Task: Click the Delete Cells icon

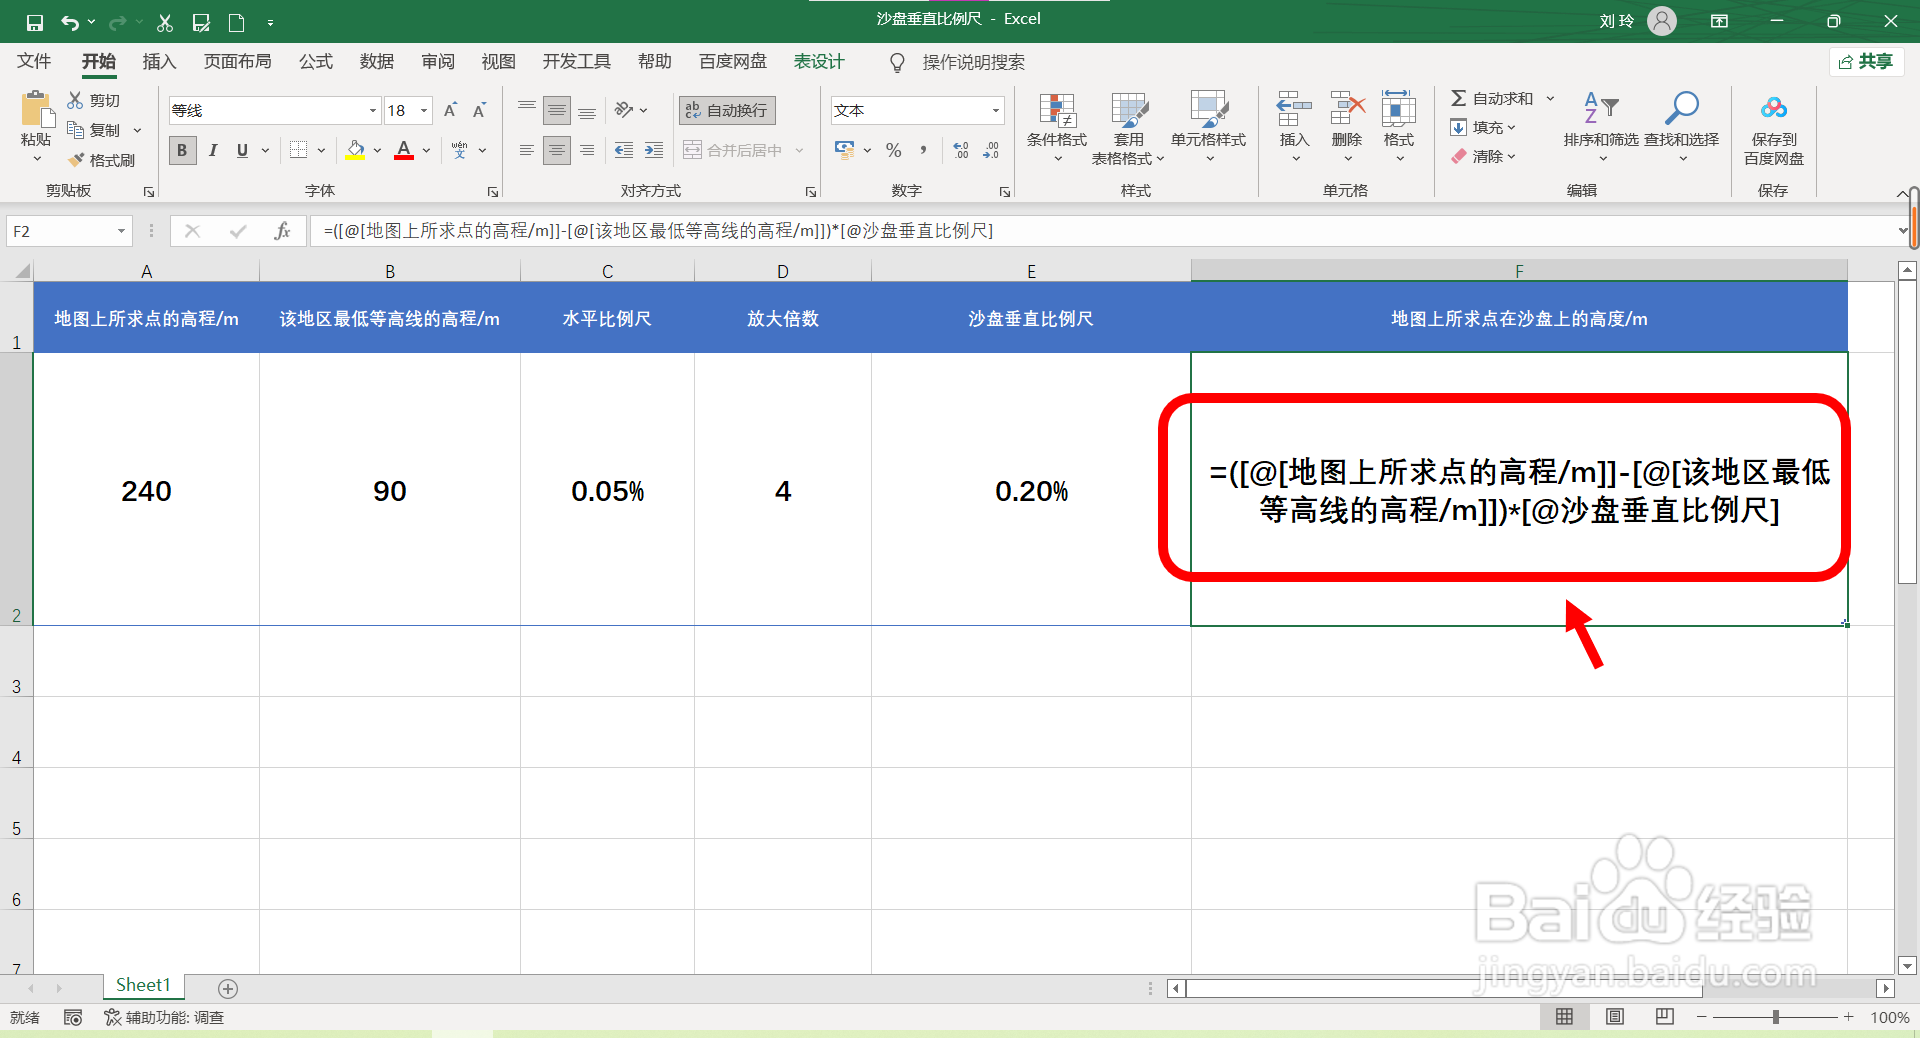Action: click(1346, 127)
